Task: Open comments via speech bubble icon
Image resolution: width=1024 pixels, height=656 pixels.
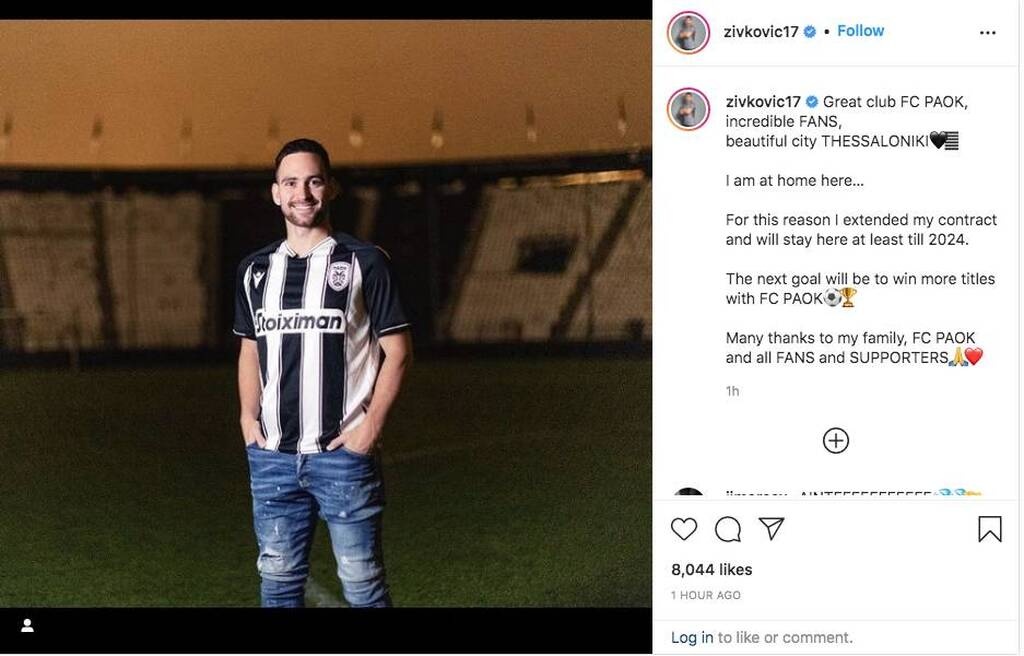Action: click(728, 529)
